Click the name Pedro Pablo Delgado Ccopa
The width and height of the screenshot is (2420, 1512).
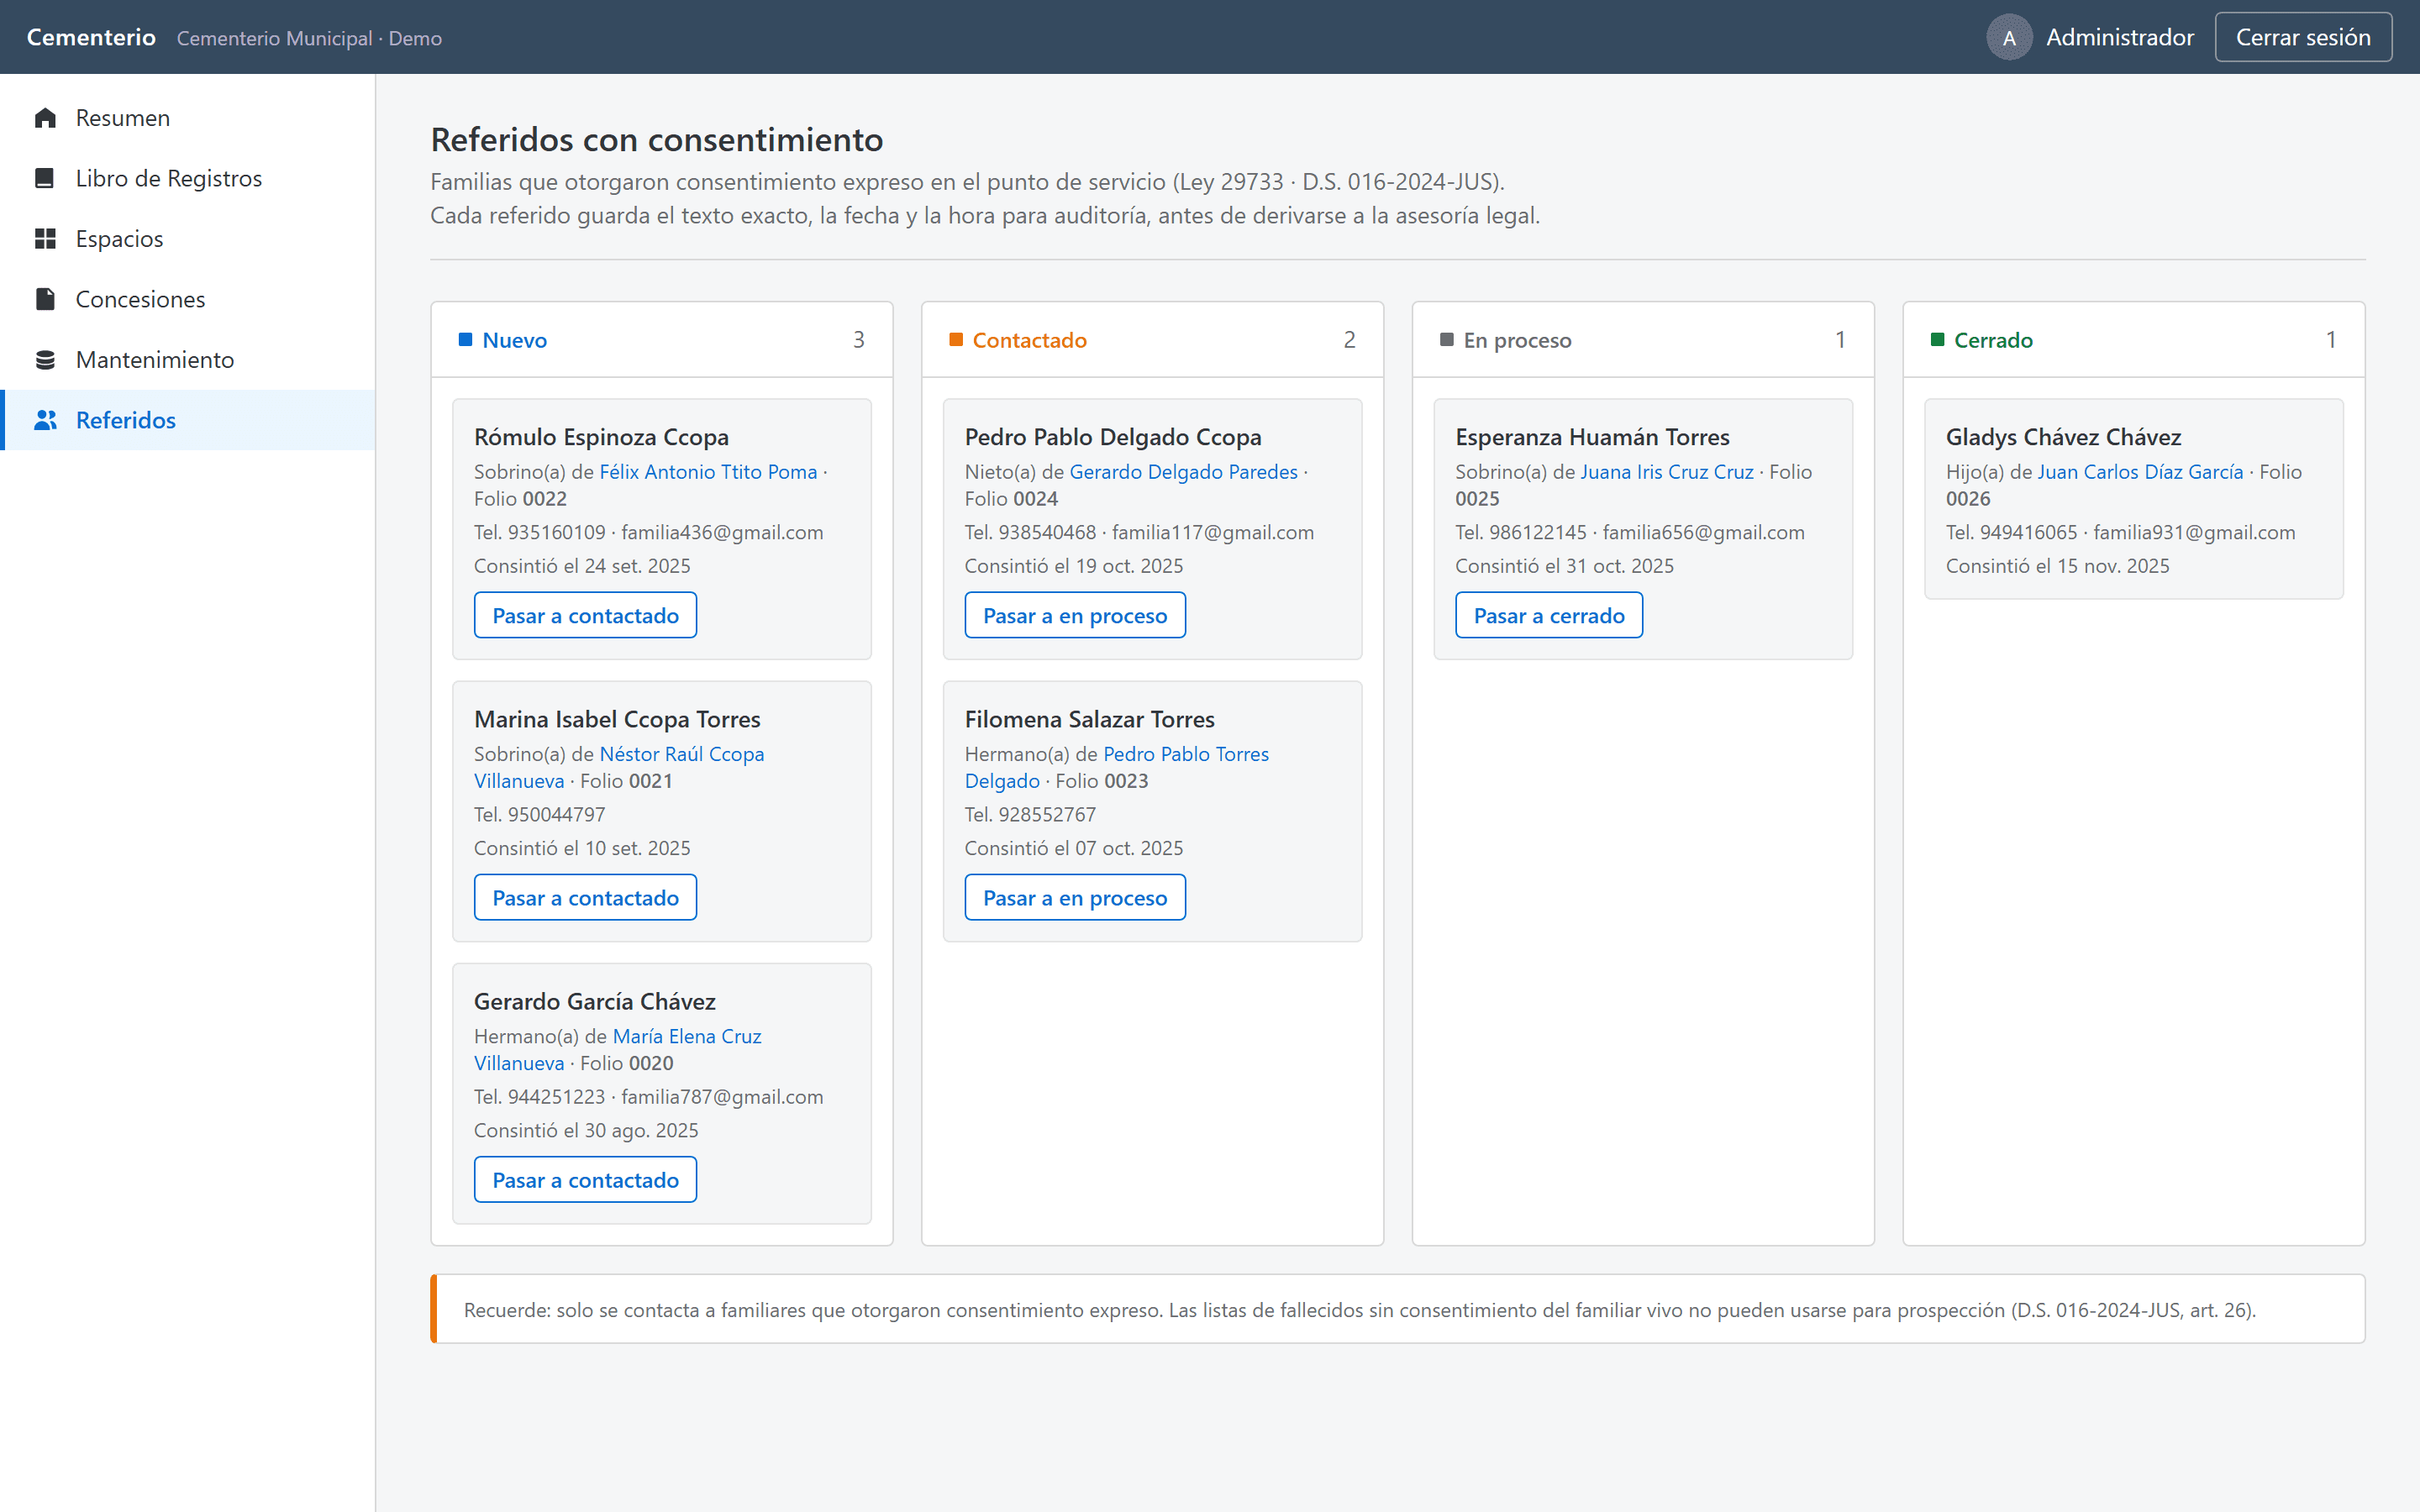(1113, 437)
